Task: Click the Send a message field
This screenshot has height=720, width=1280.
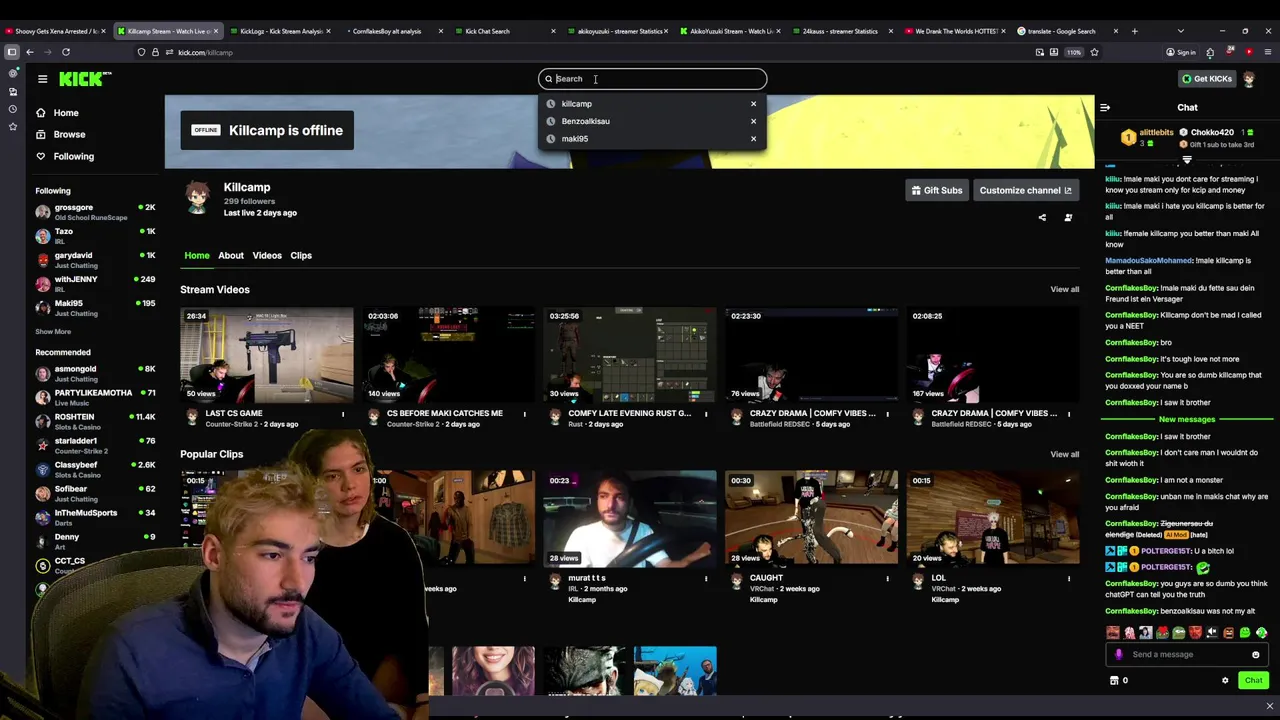Action: pyautogui.click(x=1187, y=655)
